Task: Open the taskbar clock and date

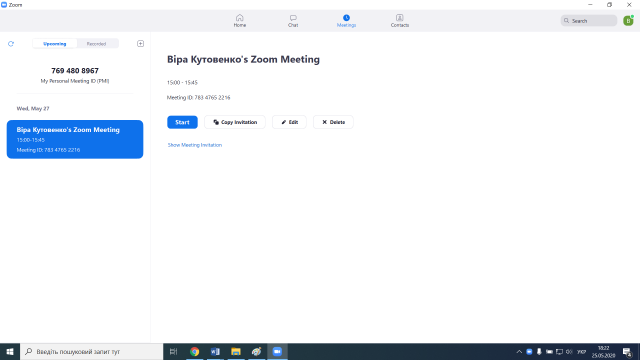Action: (x=603, y=351)
